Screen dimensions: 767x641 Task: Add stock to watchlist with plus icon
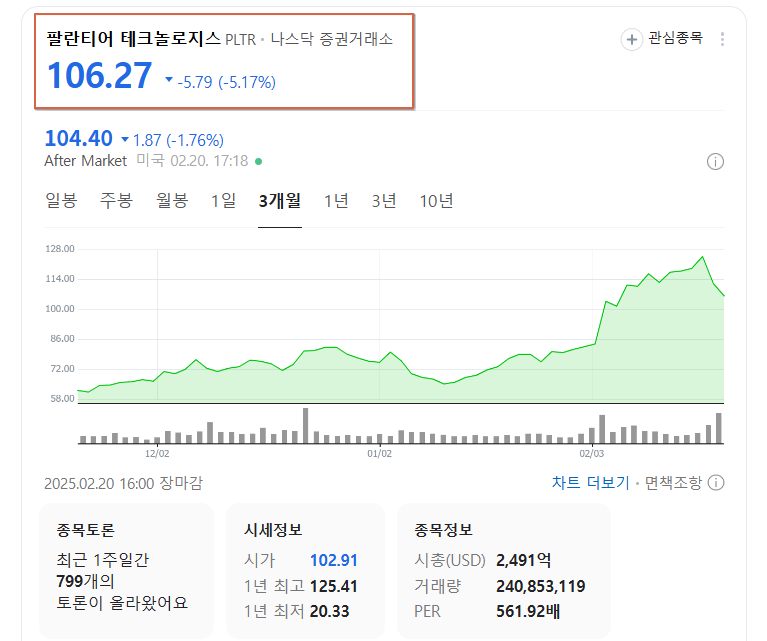point(632,39)
